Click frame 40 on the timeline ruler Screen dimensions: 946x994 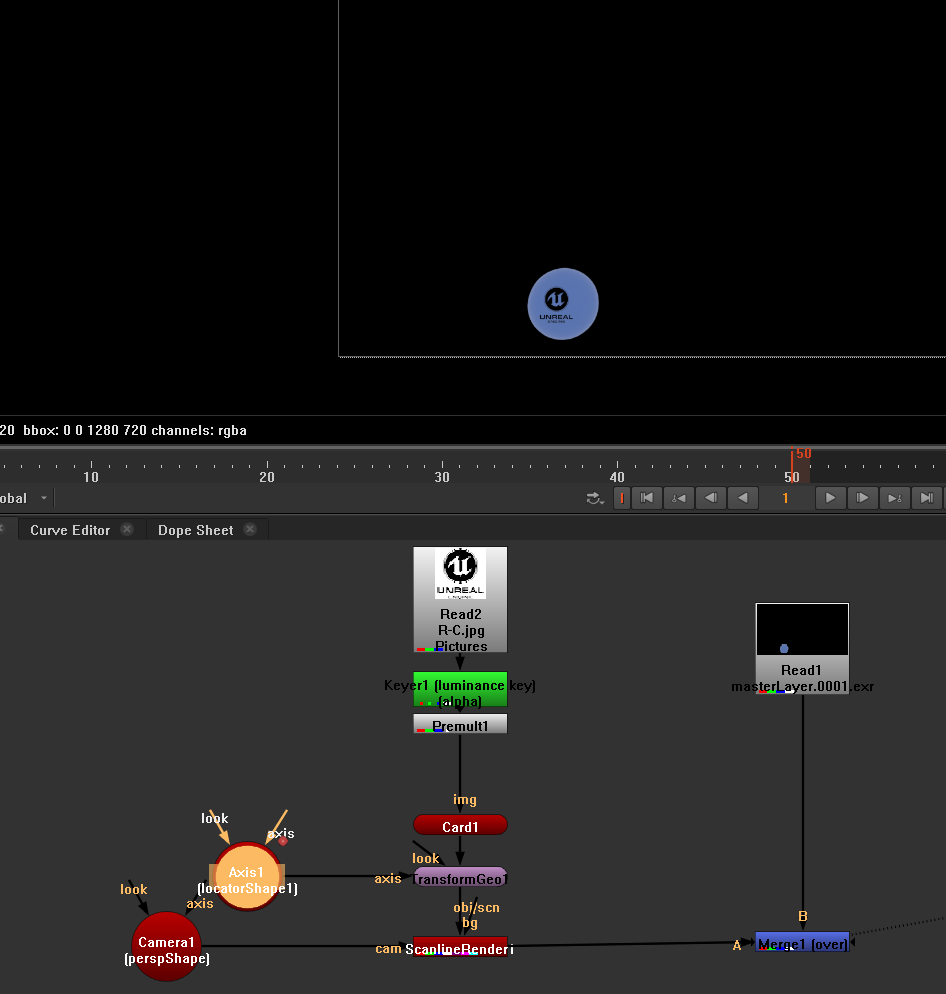(x=617, y=477)
